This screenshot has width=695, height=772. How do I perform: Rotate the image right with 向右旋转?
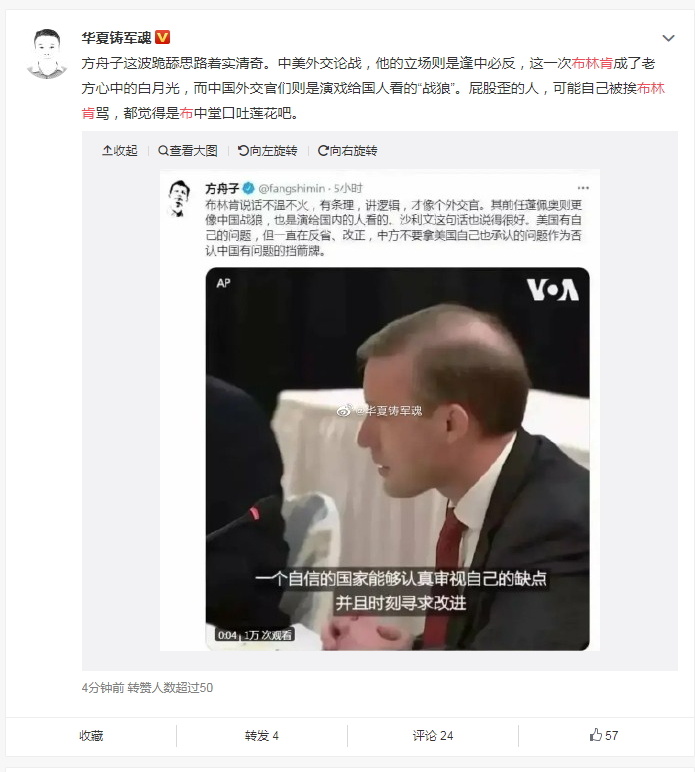[348, 151]
